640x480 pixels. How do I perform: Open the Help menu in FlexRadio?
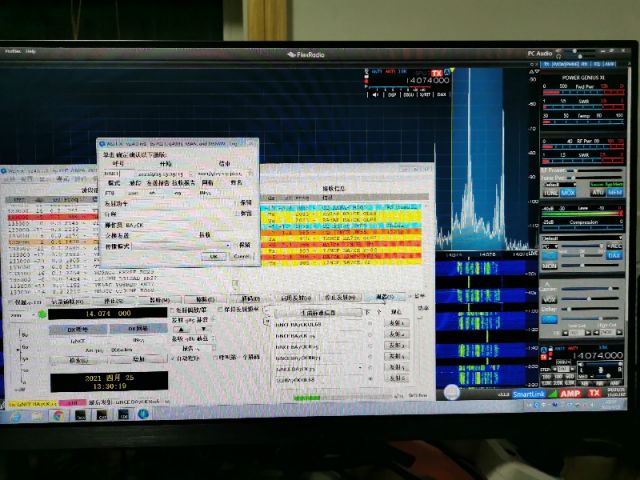pos(31,51)
